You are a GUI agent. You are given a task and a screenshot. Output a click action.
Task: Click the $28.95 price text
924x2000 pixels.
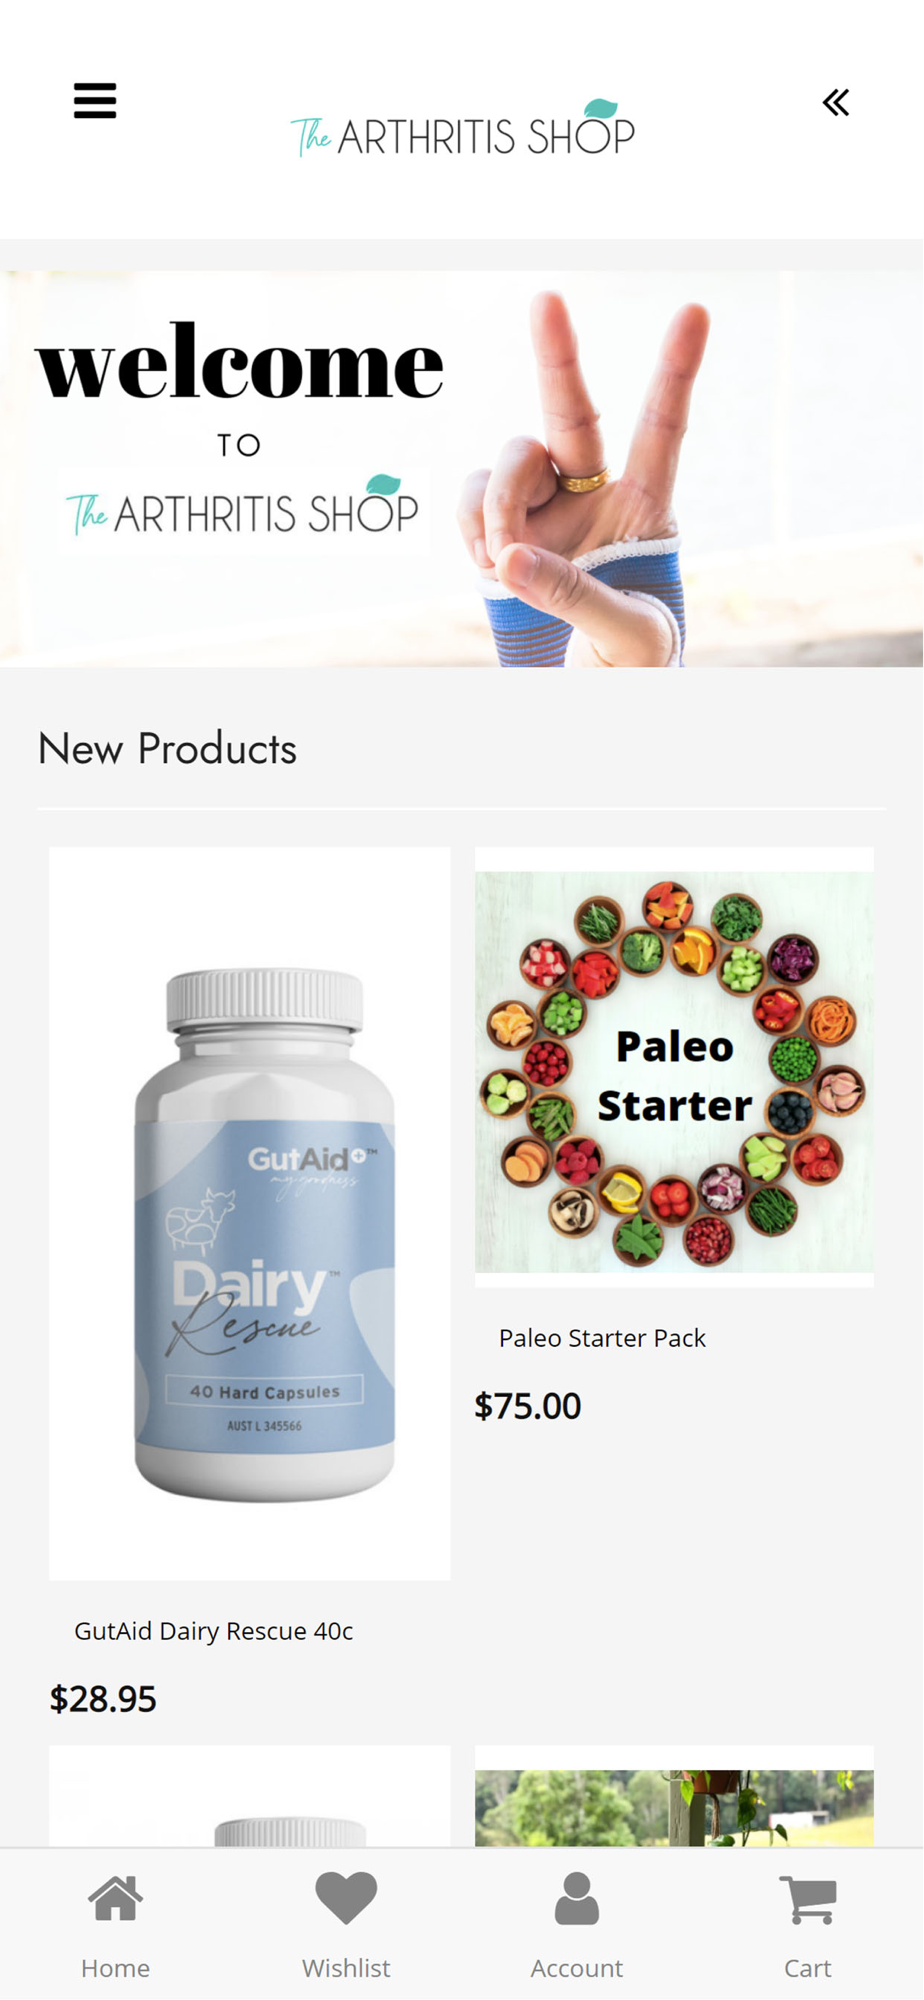click(x=103, y=1699)
